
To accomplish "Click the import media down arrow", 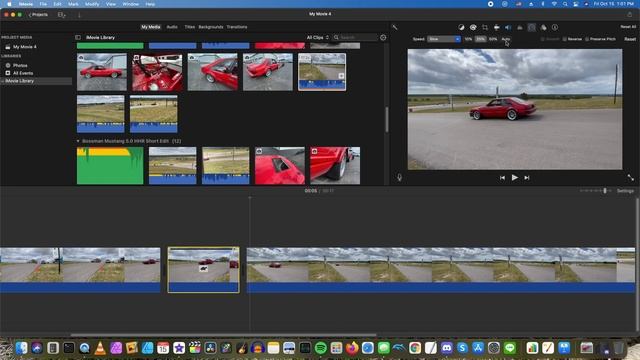I will point(79,15).
